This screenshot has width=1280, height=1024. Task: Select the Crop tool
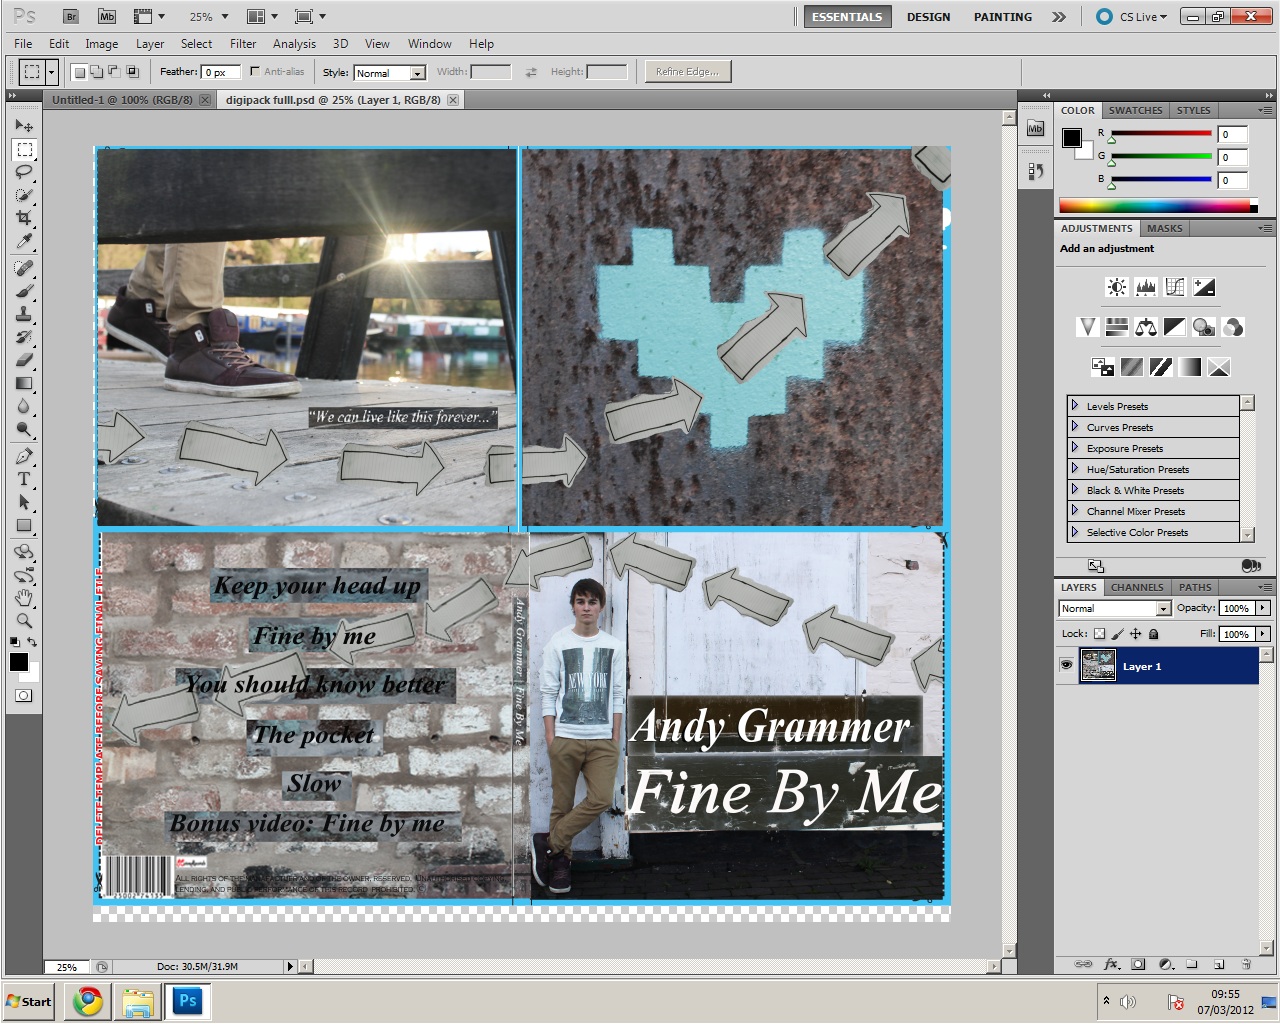(24, 217)
